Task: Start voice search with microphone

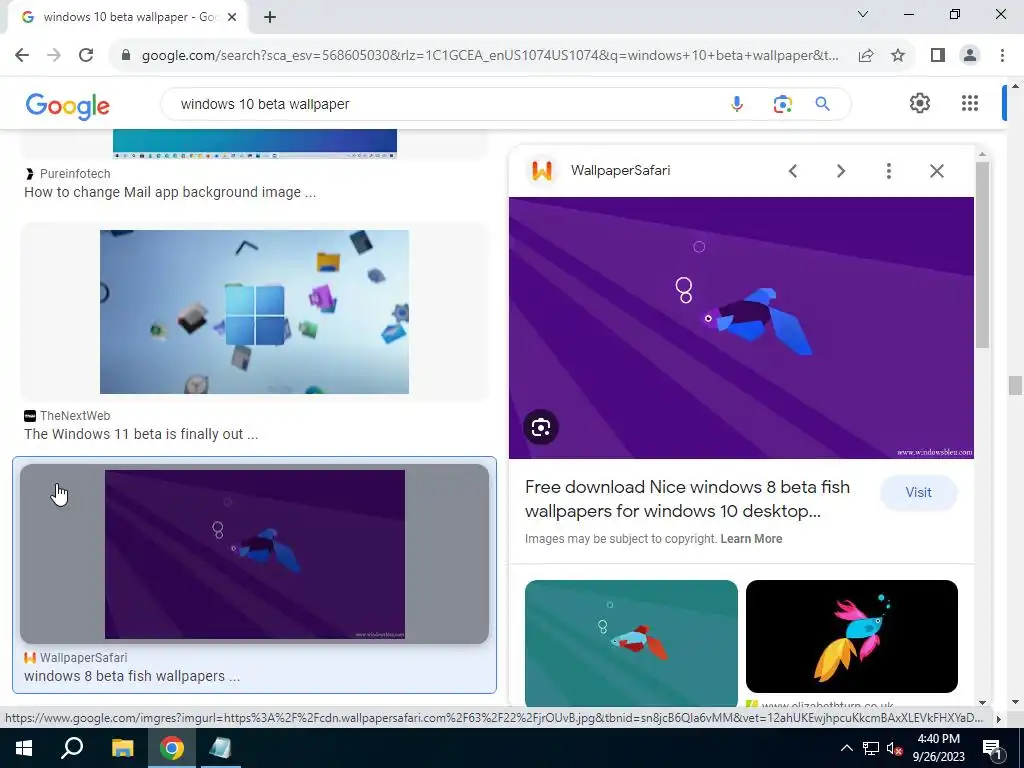Action: [x=737, y=104]
